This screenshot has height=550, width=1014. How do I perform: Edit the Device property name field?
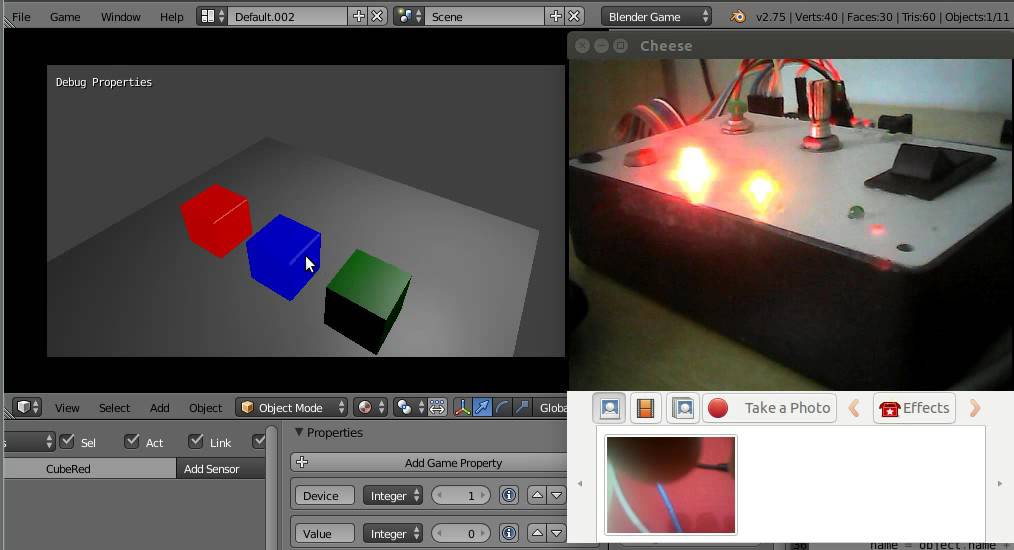[x=325, y=496]
